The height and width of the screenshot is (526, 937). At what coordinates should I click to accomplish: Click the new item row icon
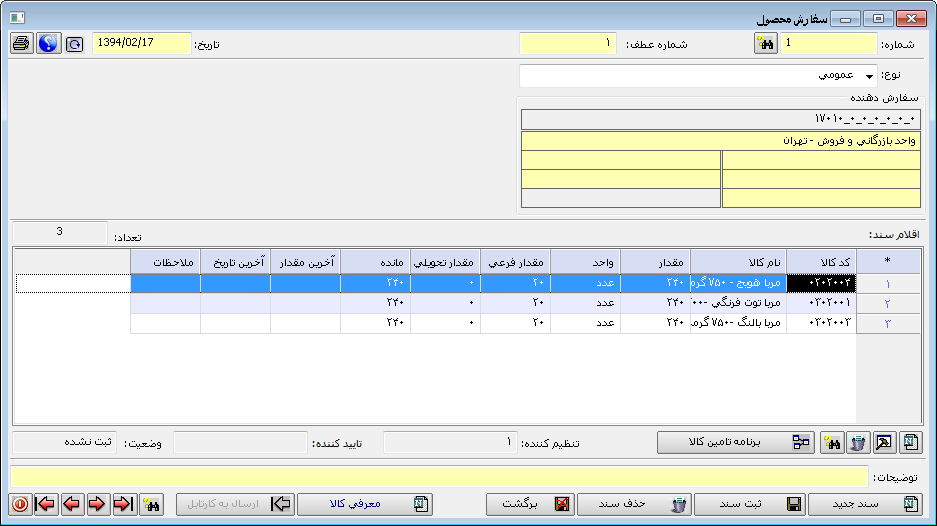(910, 442)
